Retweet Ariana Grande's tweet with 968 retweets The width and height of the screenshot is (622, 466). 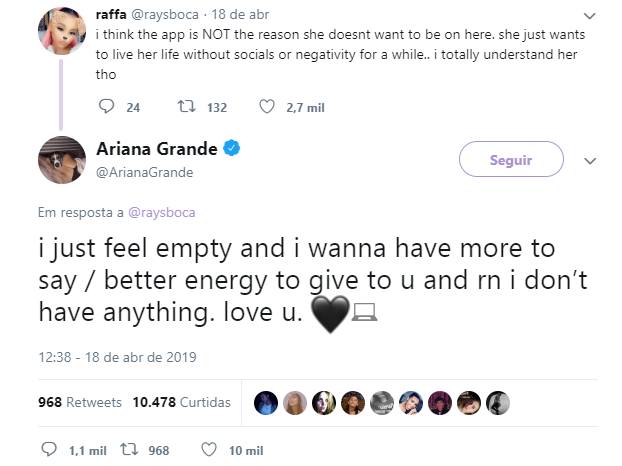[x=129, y=449]
